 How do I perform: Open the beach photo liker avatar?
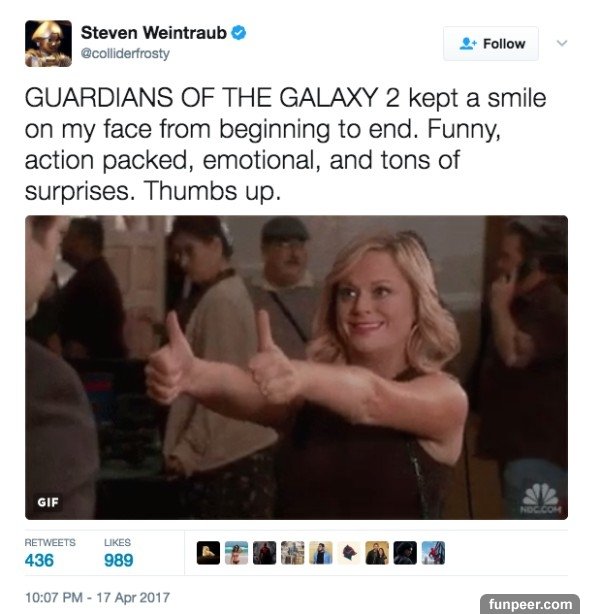tap(236, 553)
